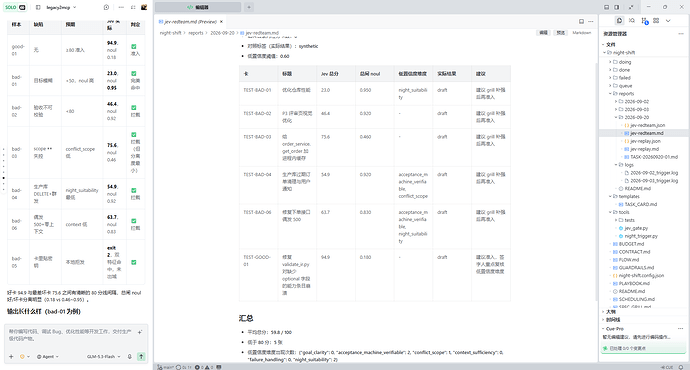Switch to the 编辑器 tab
The width and height of the screenshot is (690, 370).
[198, 7]
